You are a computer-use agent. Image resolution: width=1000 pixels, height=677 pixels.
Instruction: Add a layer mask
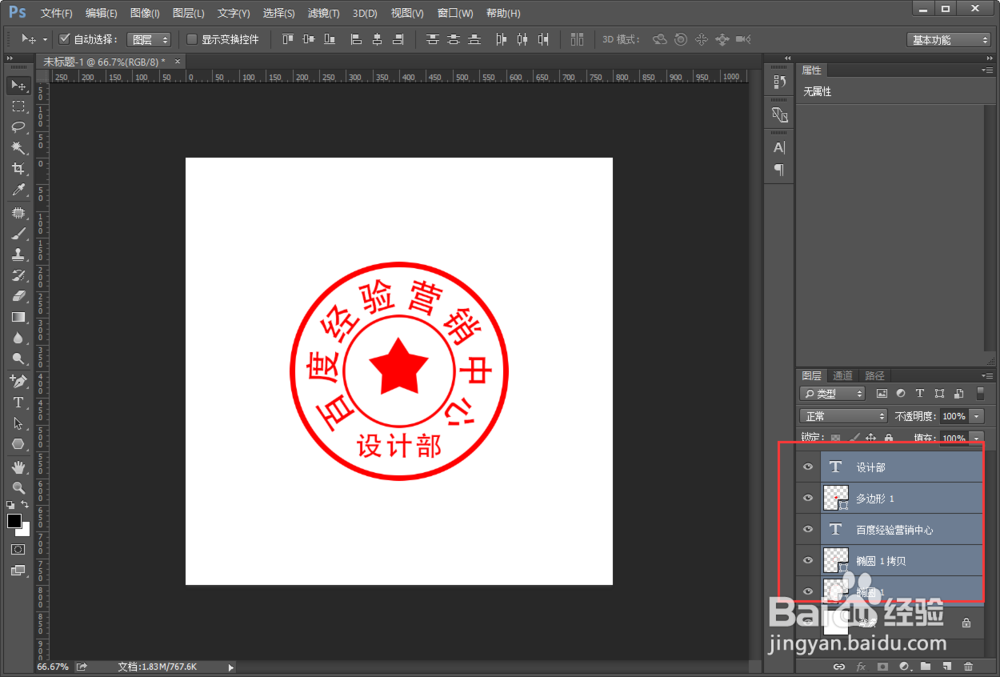(x=883, y=667)
